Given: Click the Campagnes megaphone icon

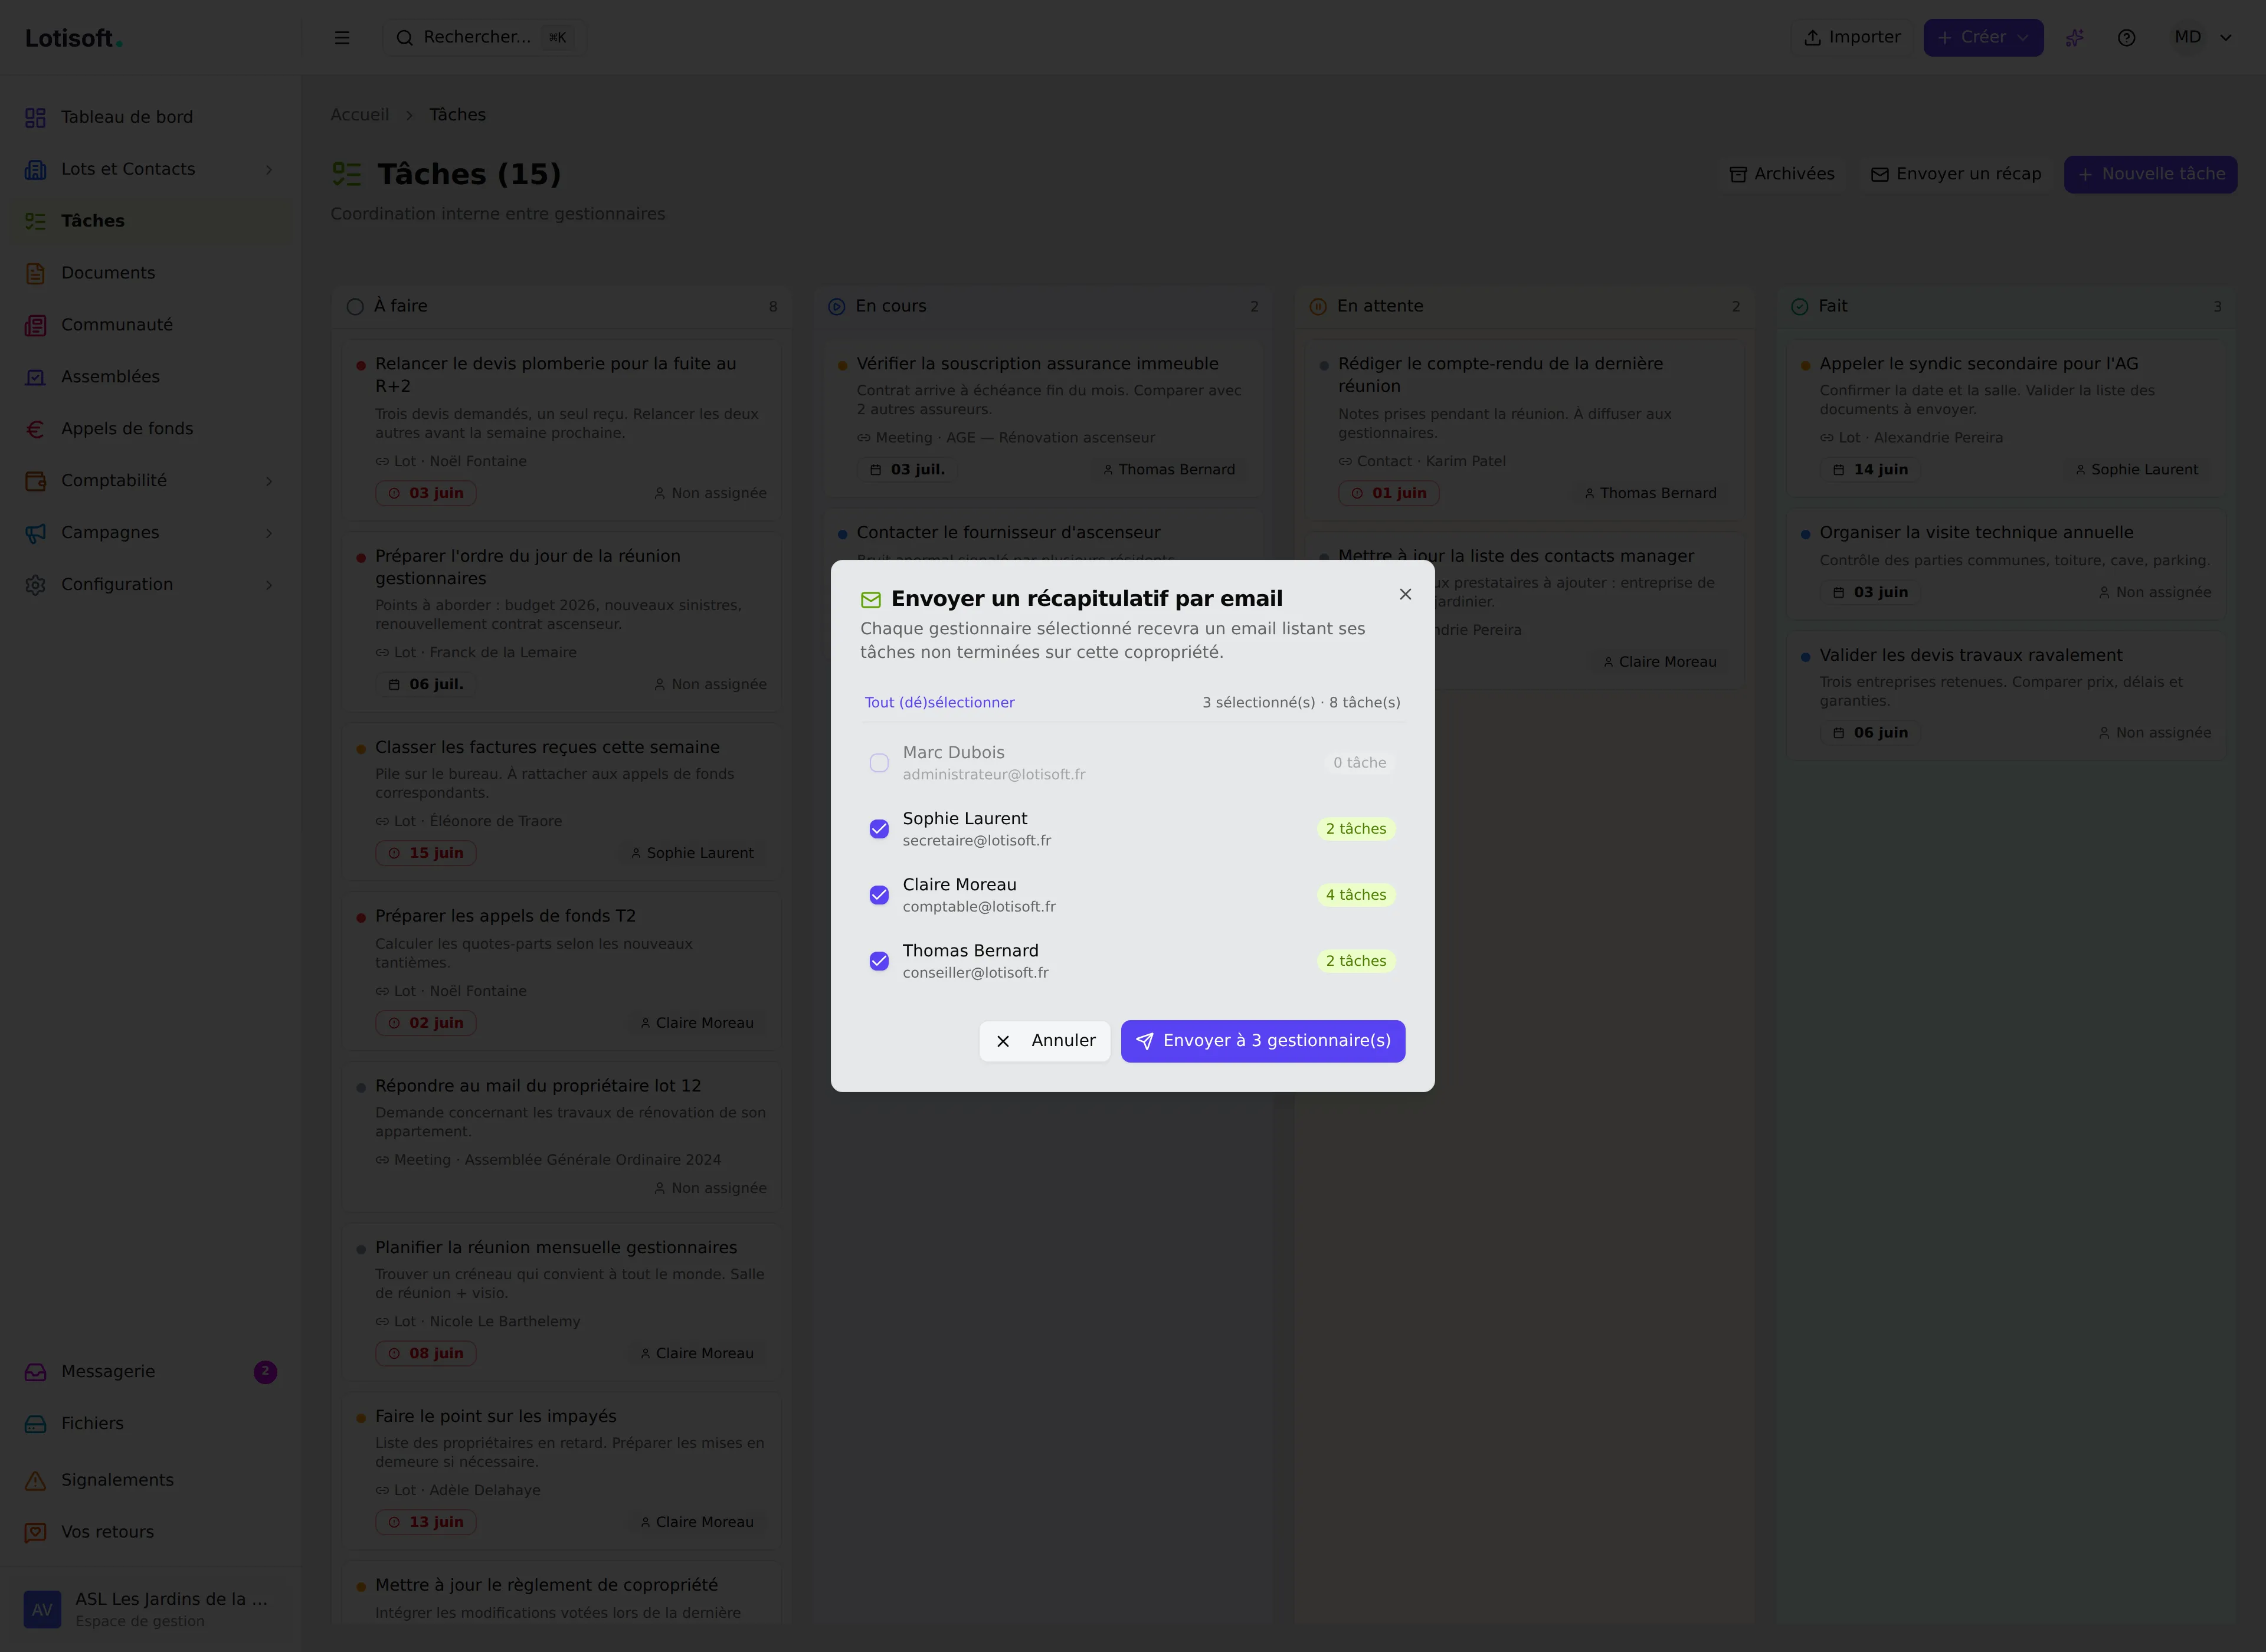Looking at the screenshot, I should [36, 533].
